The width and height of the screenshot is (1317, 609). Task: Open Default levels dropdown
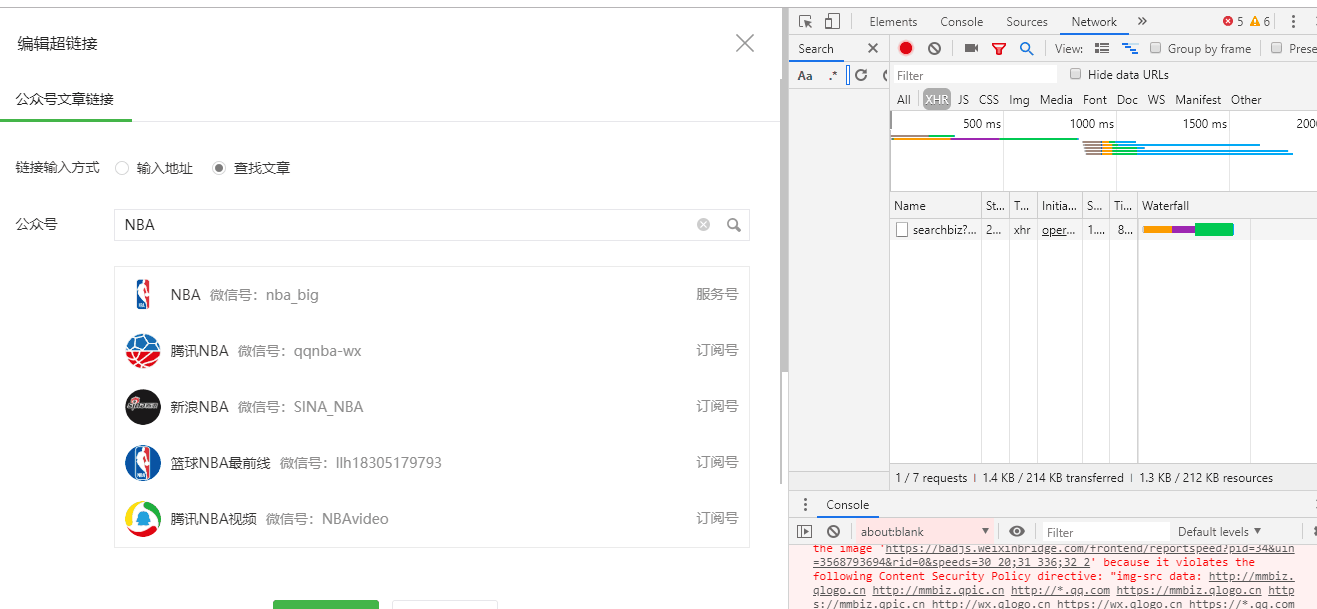pos(1220,532)
